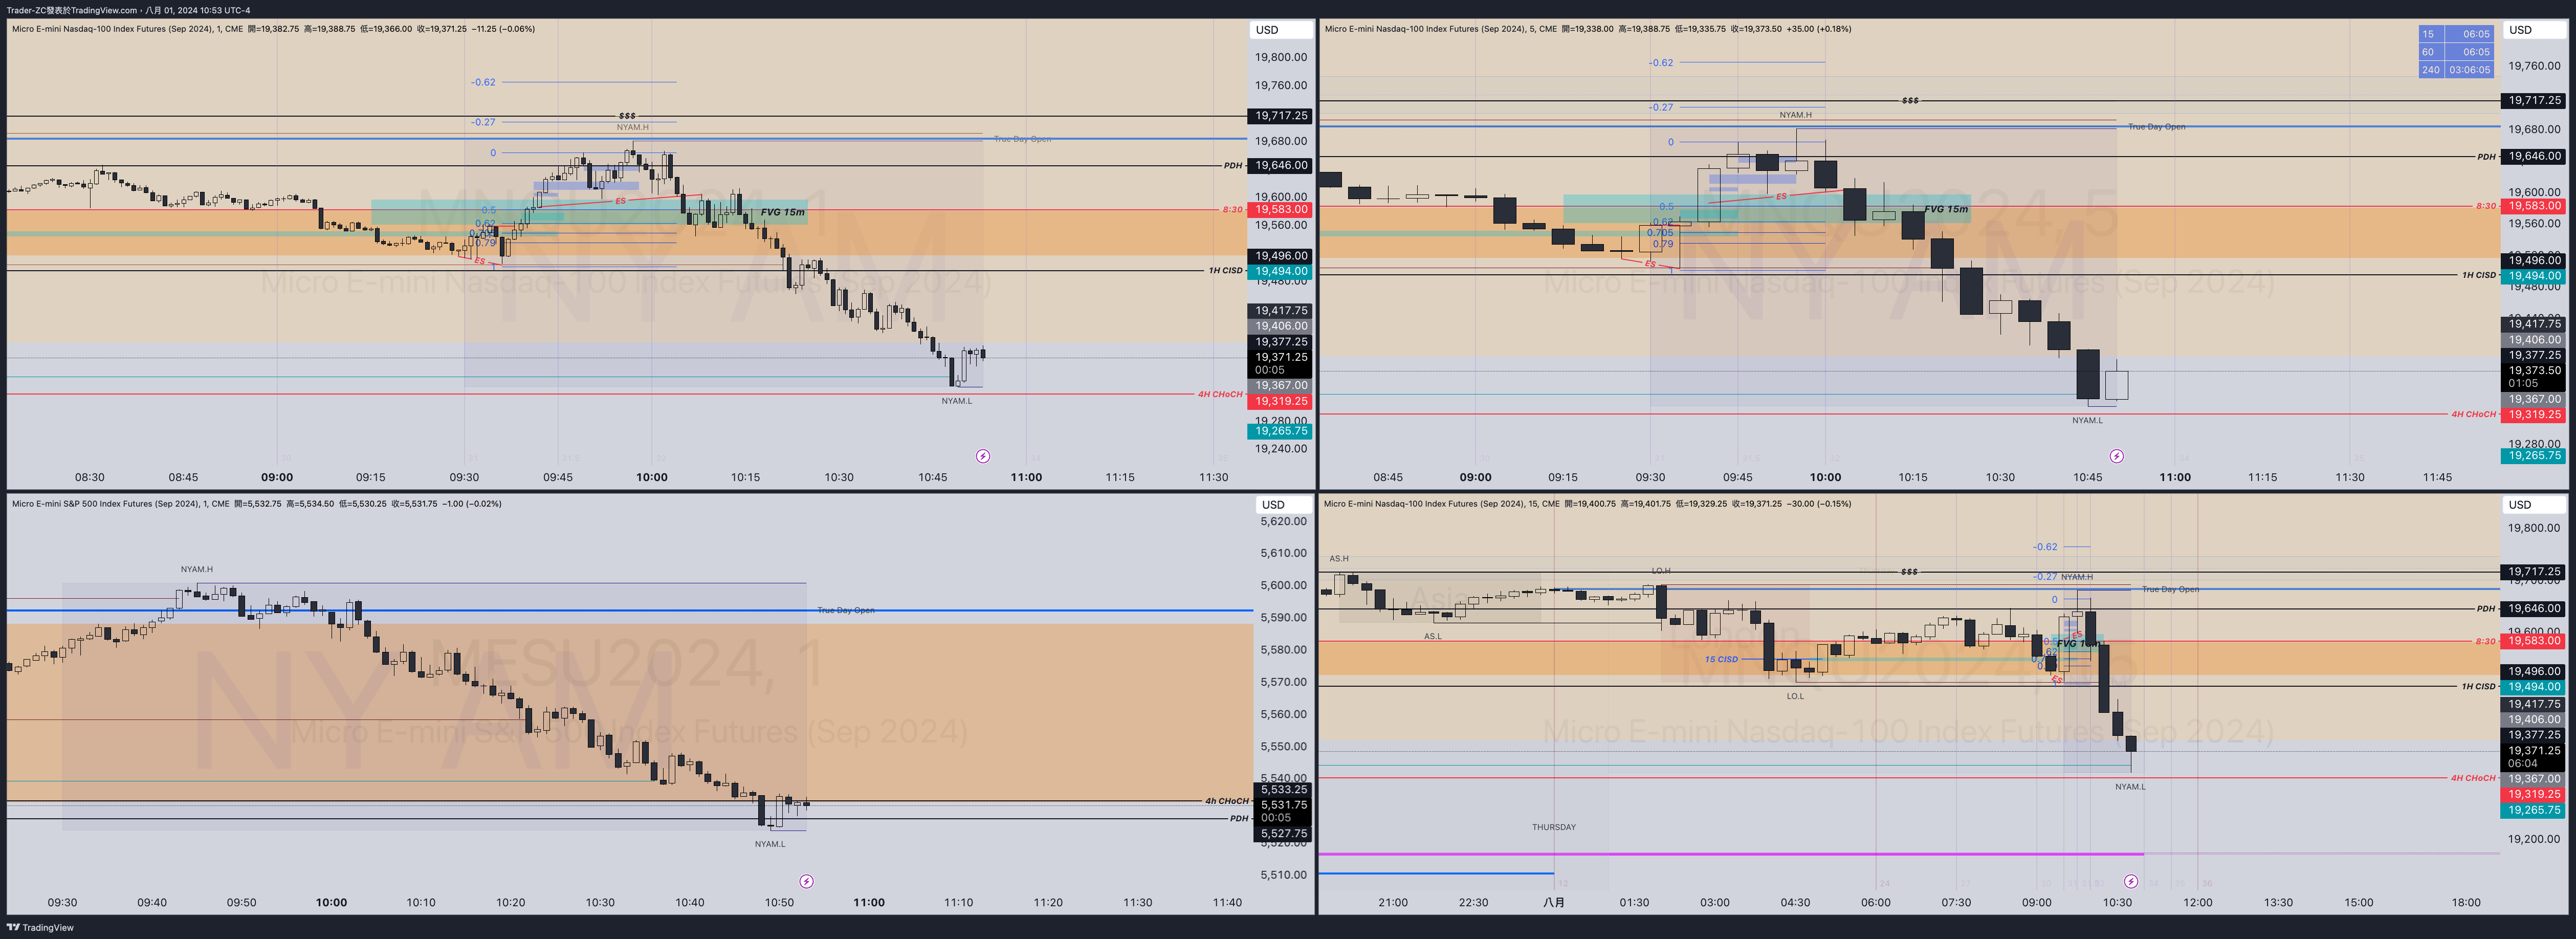Click the 5,533.25 price tag on the S&P 500 chart
2576x939 pixels.
[1283, 789]
